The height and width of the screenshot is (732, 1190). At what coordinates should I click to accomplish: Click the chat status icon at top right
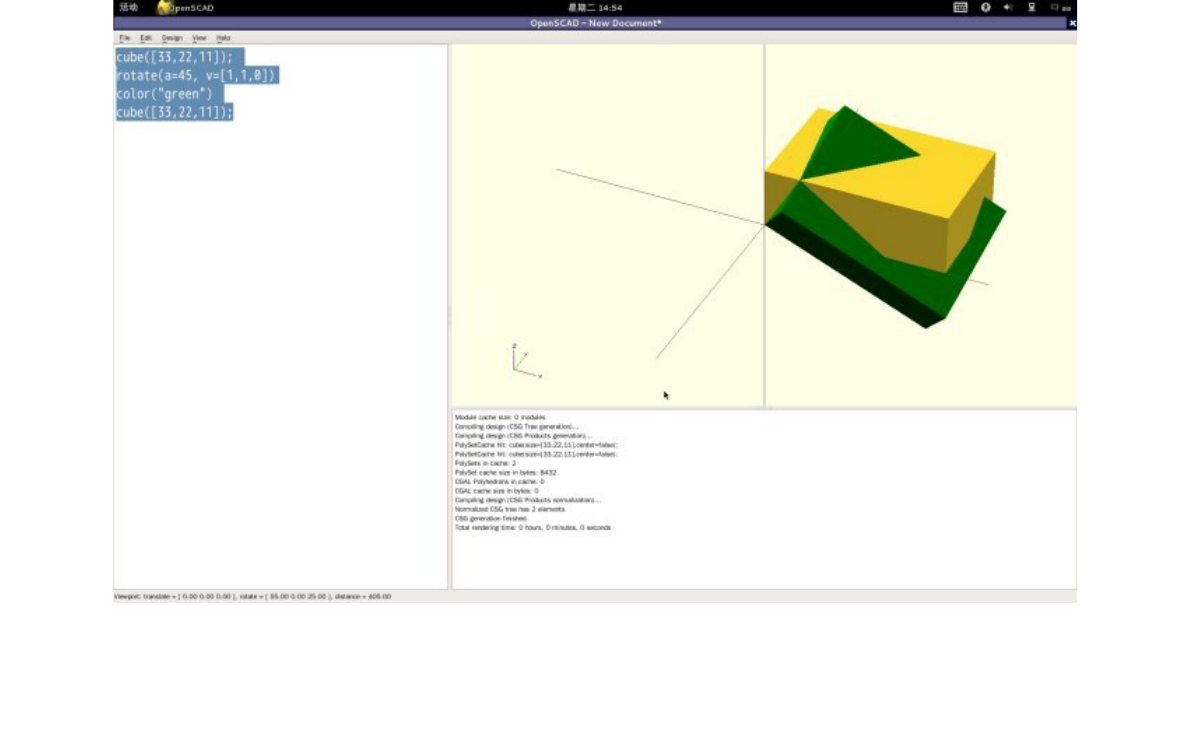pos(1056,8)
